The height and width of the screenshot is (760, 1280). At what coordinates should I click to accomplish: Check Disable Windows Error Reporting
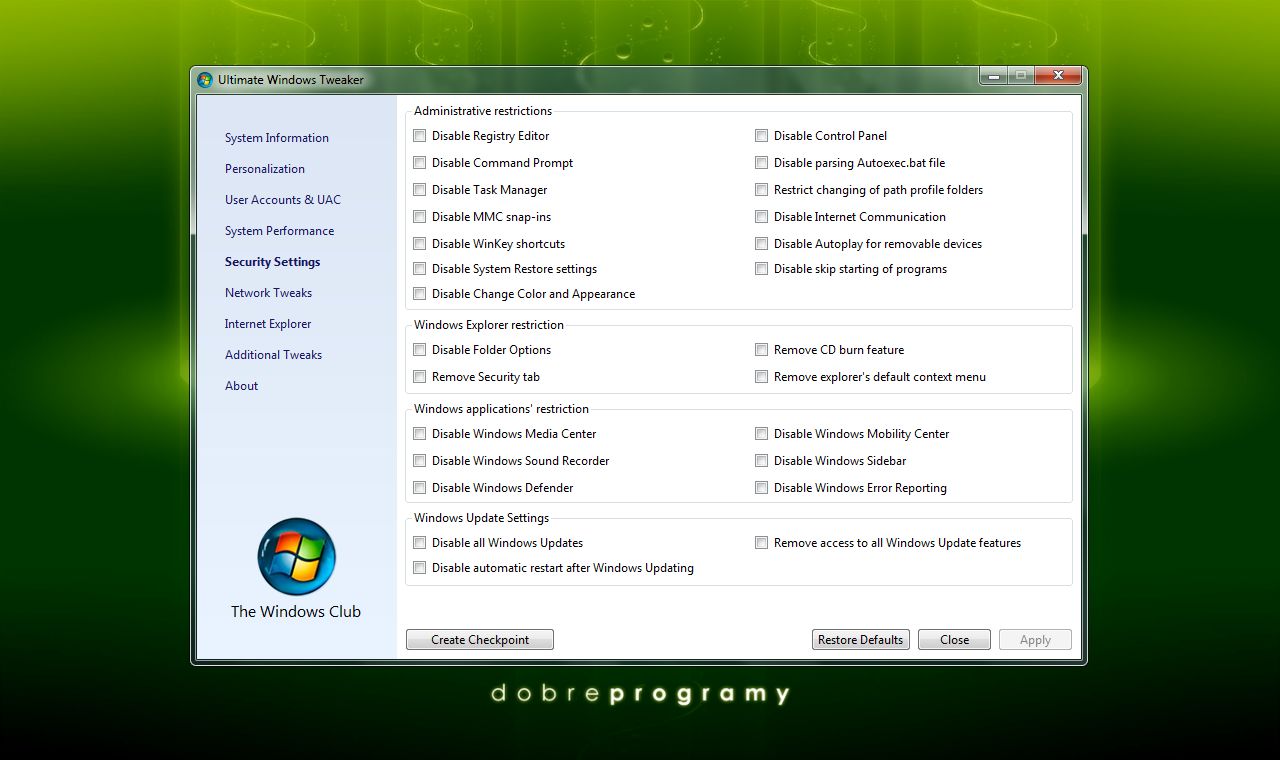[x=762, y=488]
